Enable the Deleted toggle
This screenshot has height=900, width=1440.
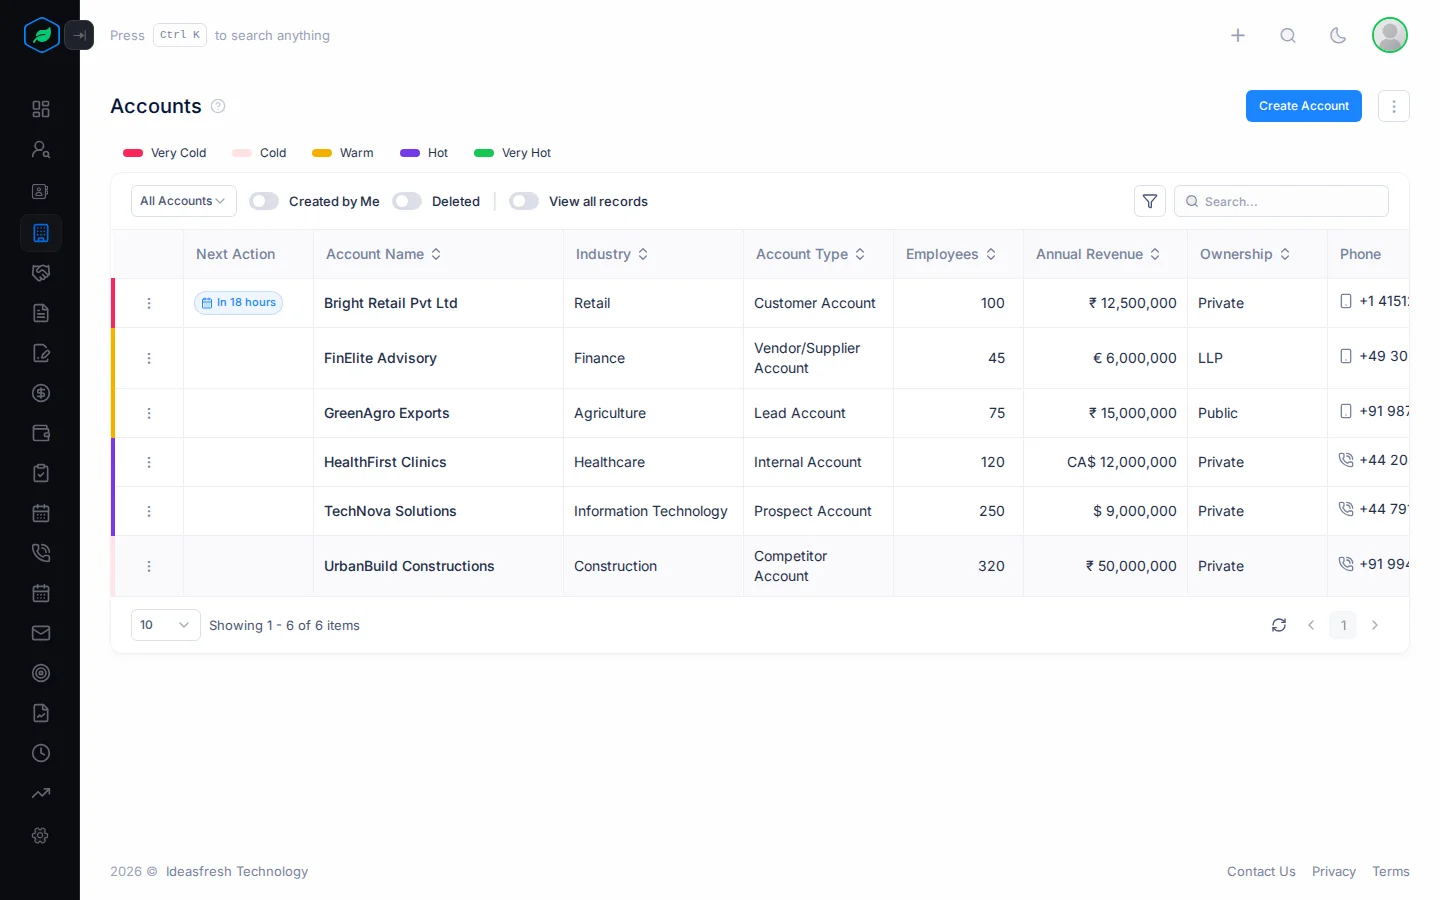tap(407, 201)
